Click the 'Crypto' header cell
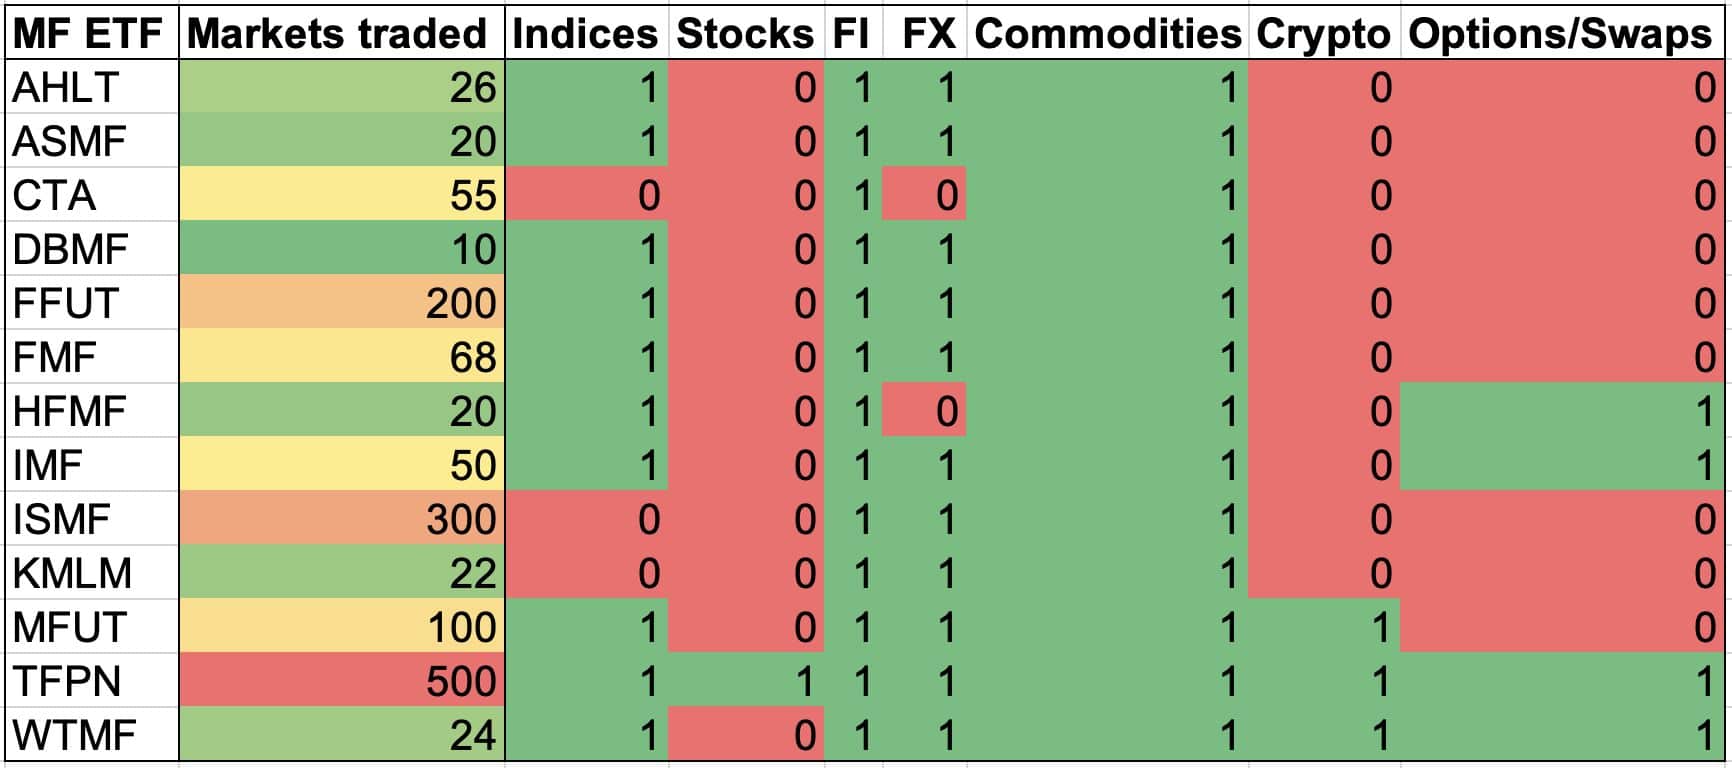Image resolution: width=1732 pixels, height=768 pixels. point(1323,34)
